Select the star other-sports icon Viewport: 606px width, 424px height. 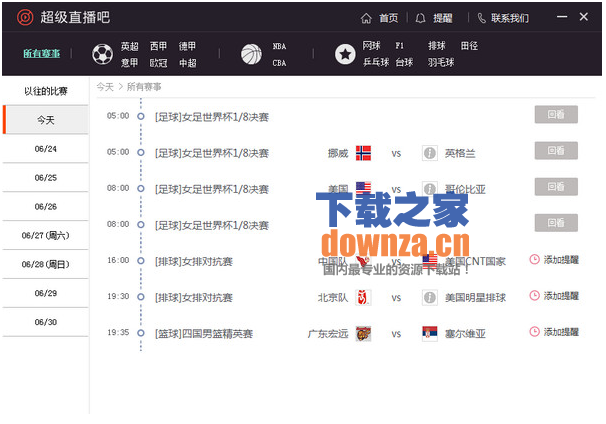tap(345, 54)
